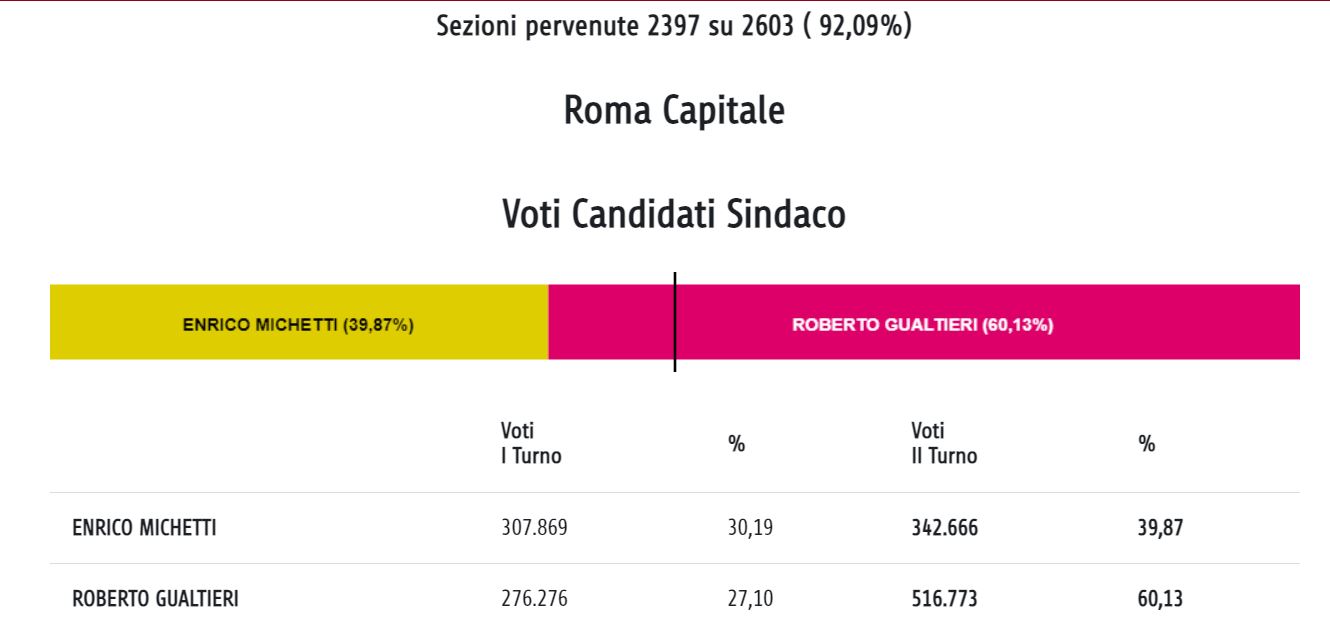Click the pink Roberto Gualtieri bar segment
This screenshot has width=1330, height=624.
pyautogui.click(x=922, y=324)
